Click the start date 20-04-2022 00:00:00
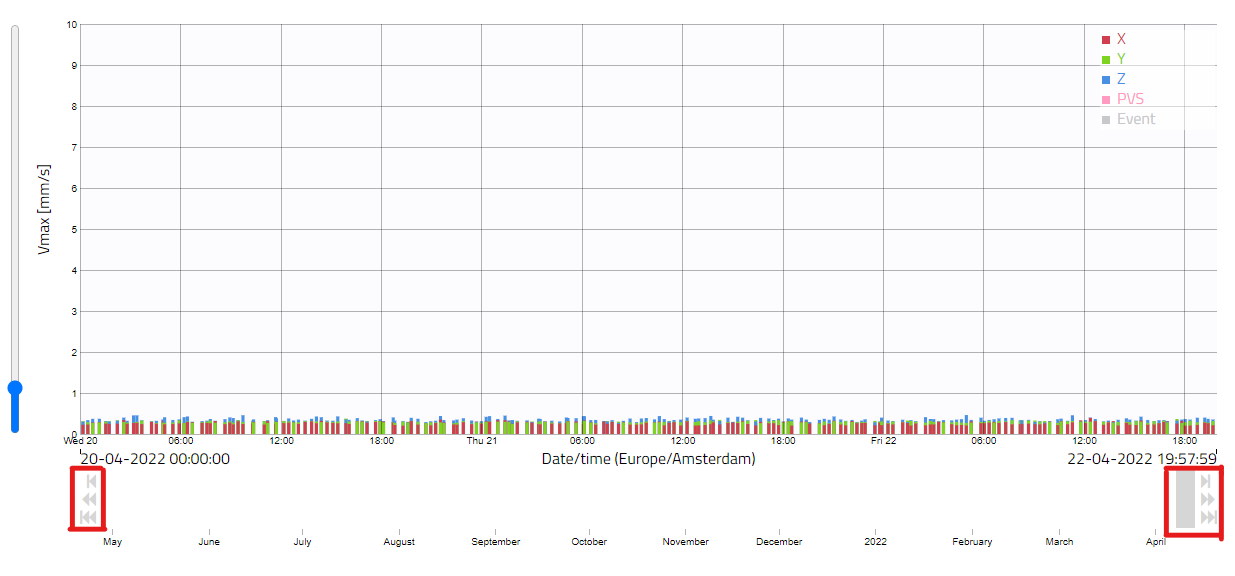The width and height of the screenshot is (1235, 576). click(155, 459)
